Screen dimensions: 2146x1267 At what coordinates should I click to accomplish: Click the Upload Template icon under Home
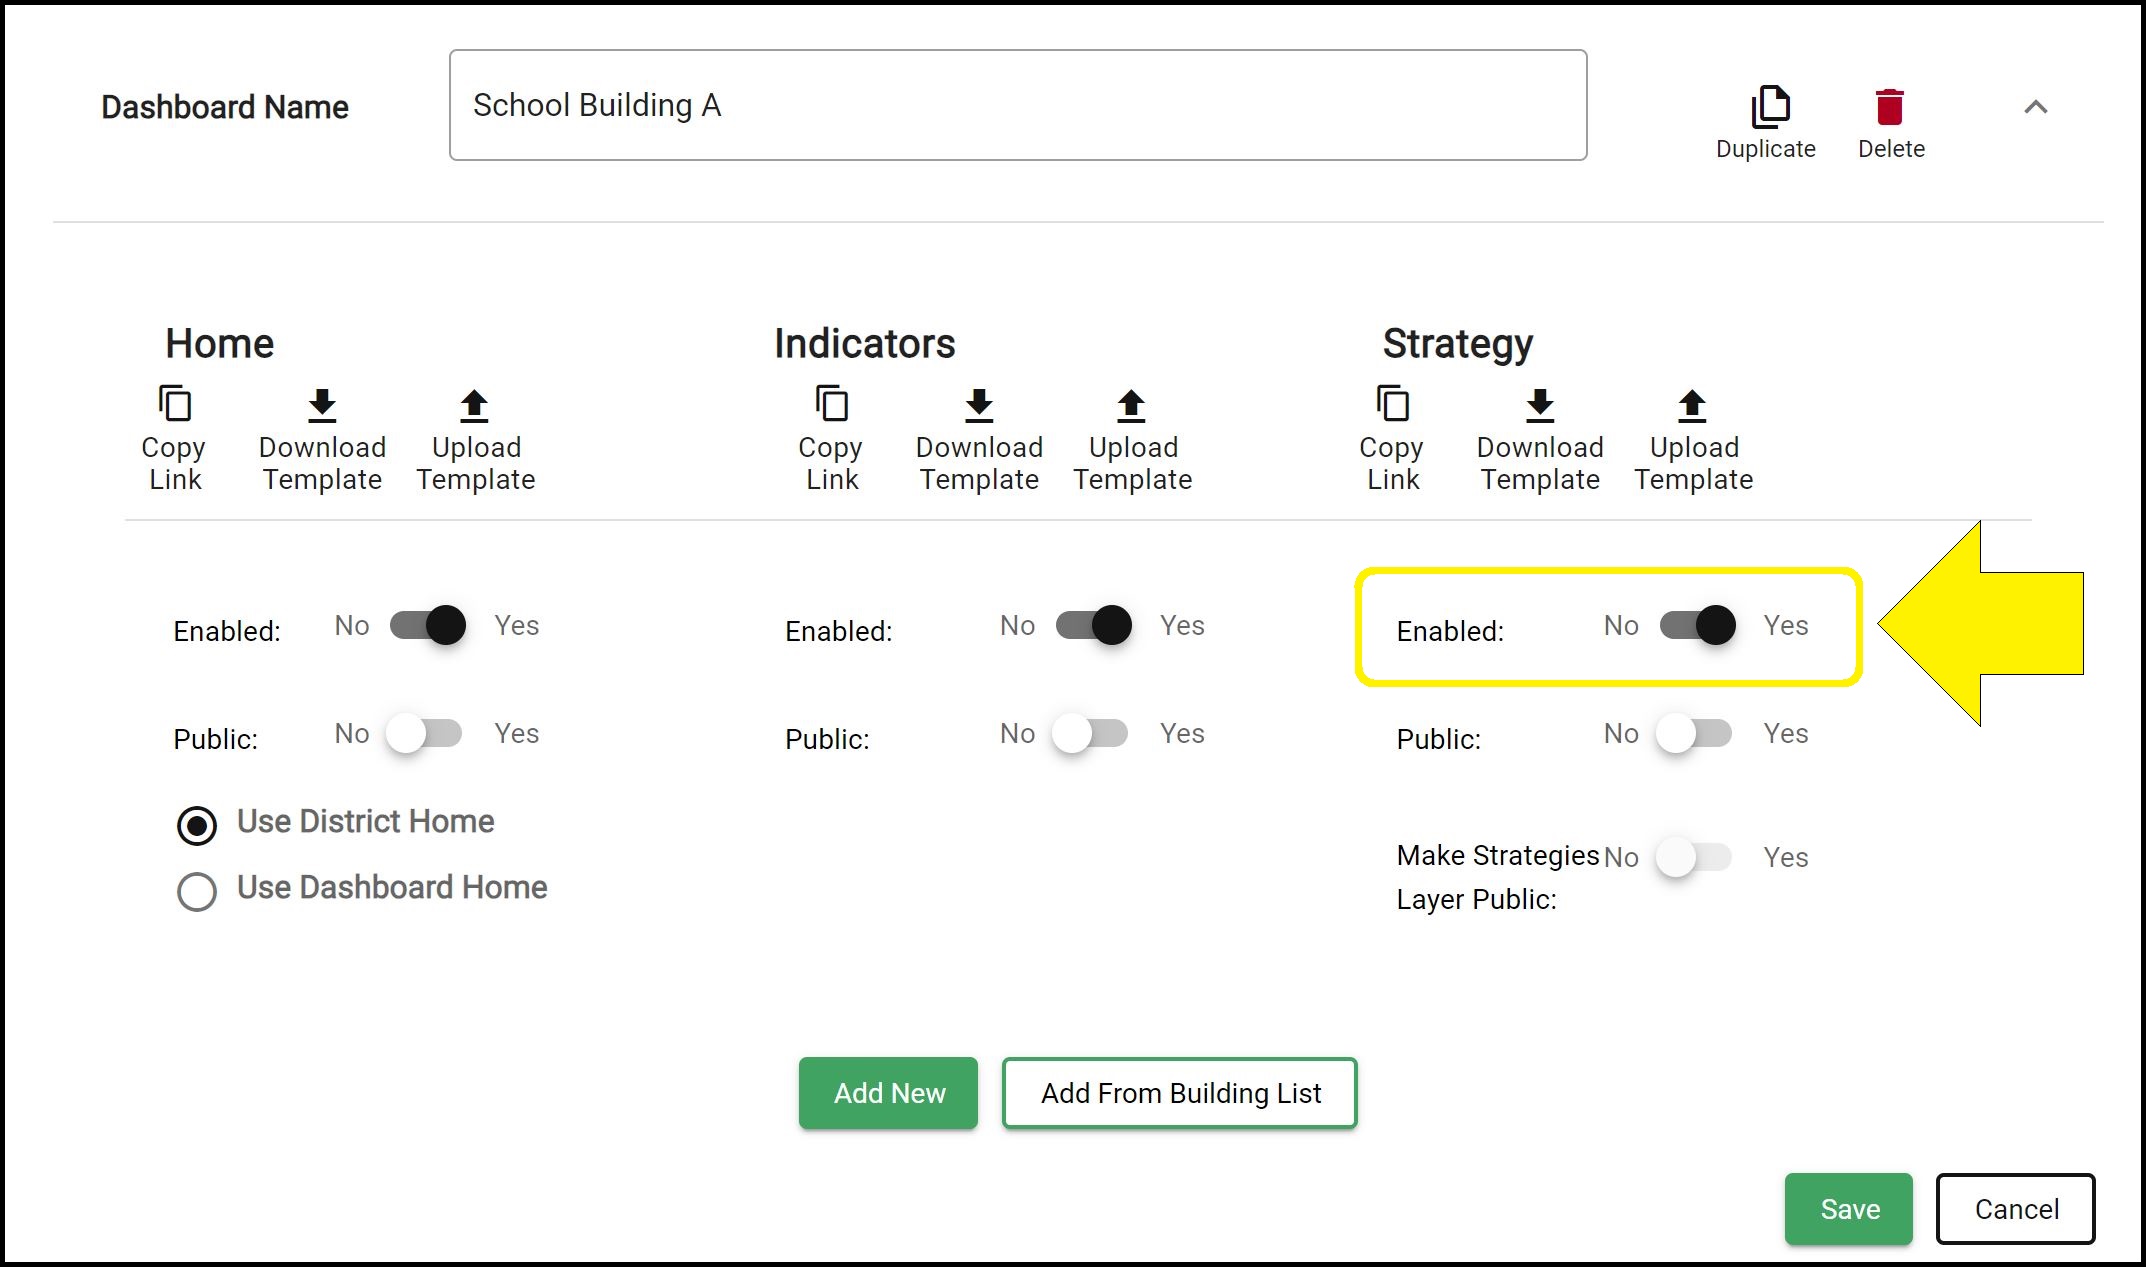pos(475,404)
